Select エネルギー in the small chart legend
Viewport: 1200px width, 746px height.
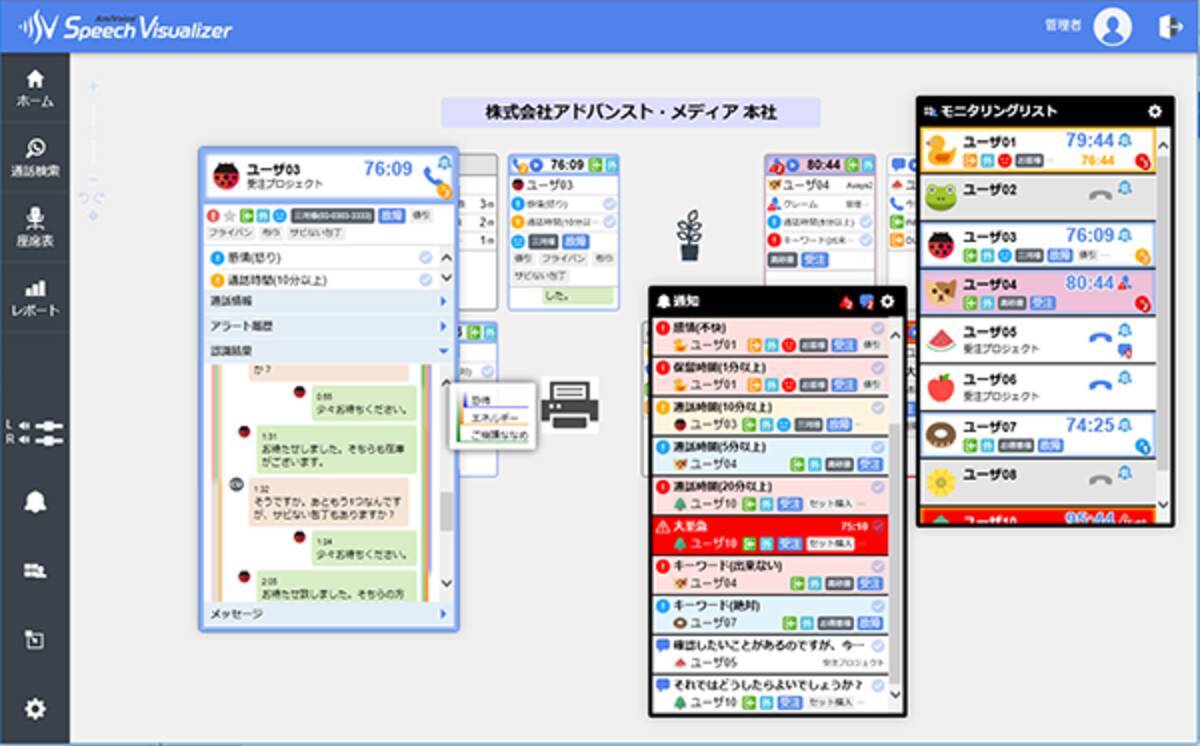coord(494,417)
